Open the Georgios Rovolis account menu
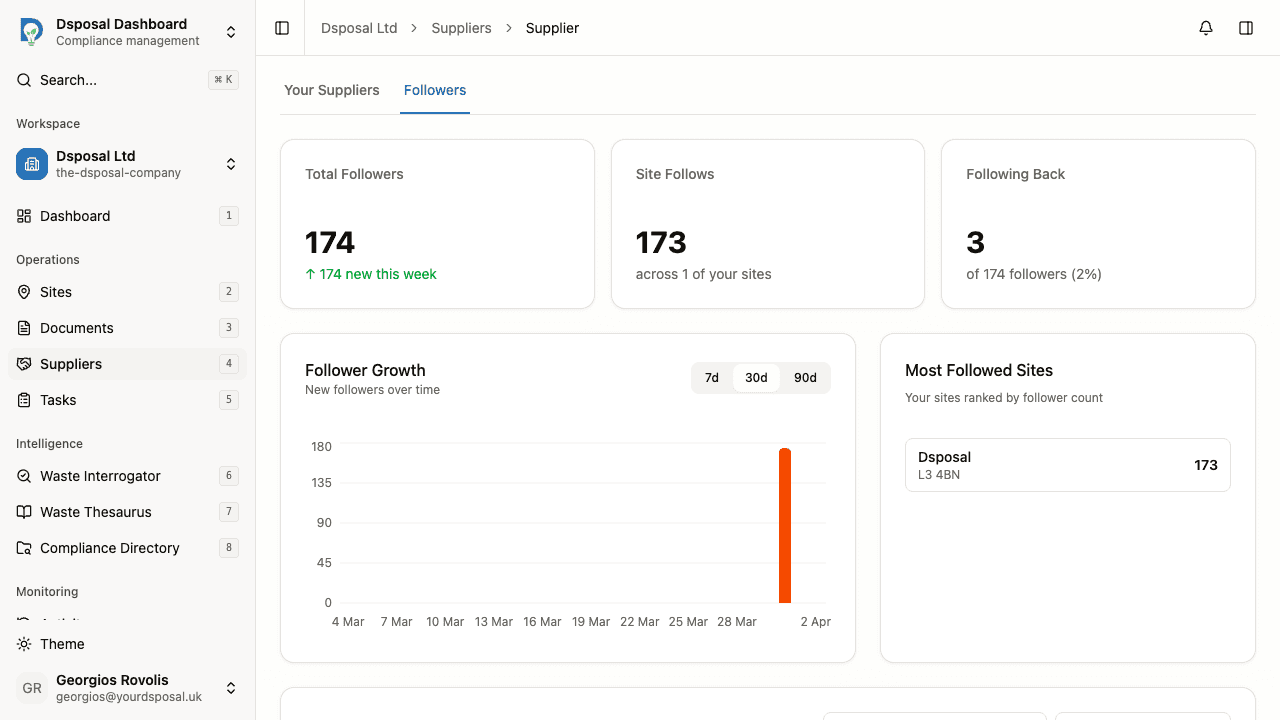The height and width of the screenshot is (720, 1280). tap(230, 688)
